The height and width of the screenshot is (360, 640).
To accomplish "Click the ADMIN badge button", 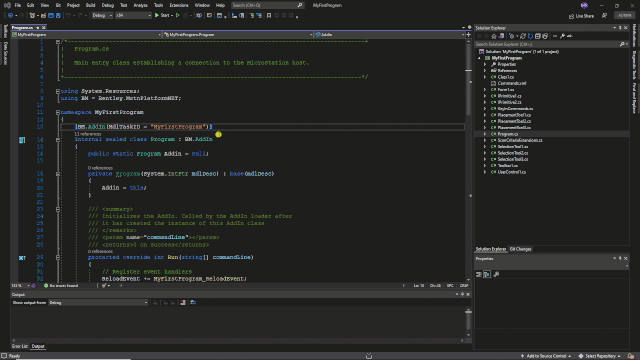I will [x=624, y=16].
